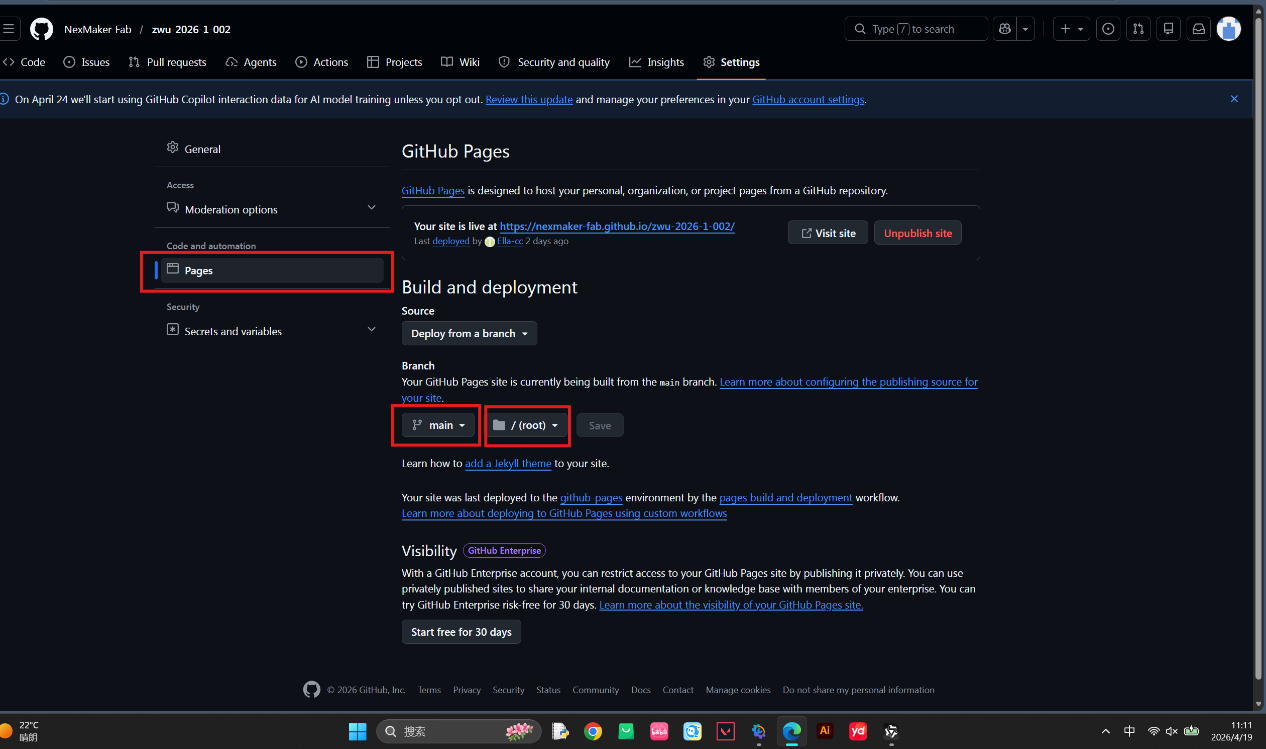Open Manage cookies footer link
Image resolution: width=1266 pixels, height=749 pixels.
click(x=738, y=690)
